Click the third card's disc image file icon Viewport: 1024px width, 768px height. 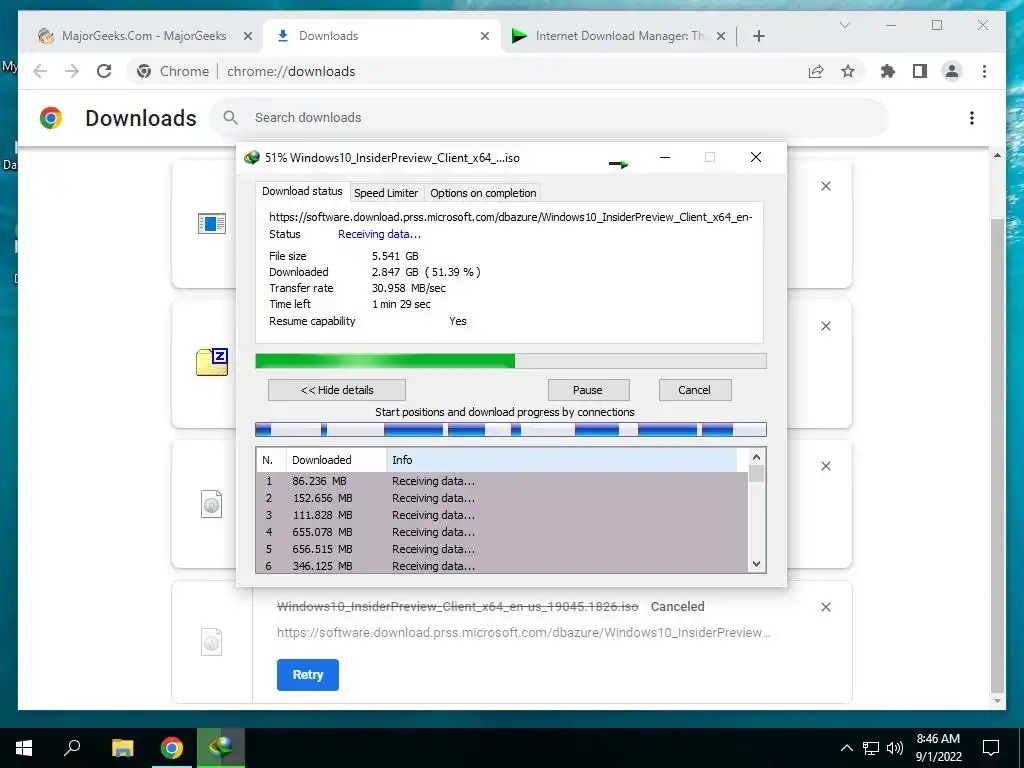tap(212, 504)
